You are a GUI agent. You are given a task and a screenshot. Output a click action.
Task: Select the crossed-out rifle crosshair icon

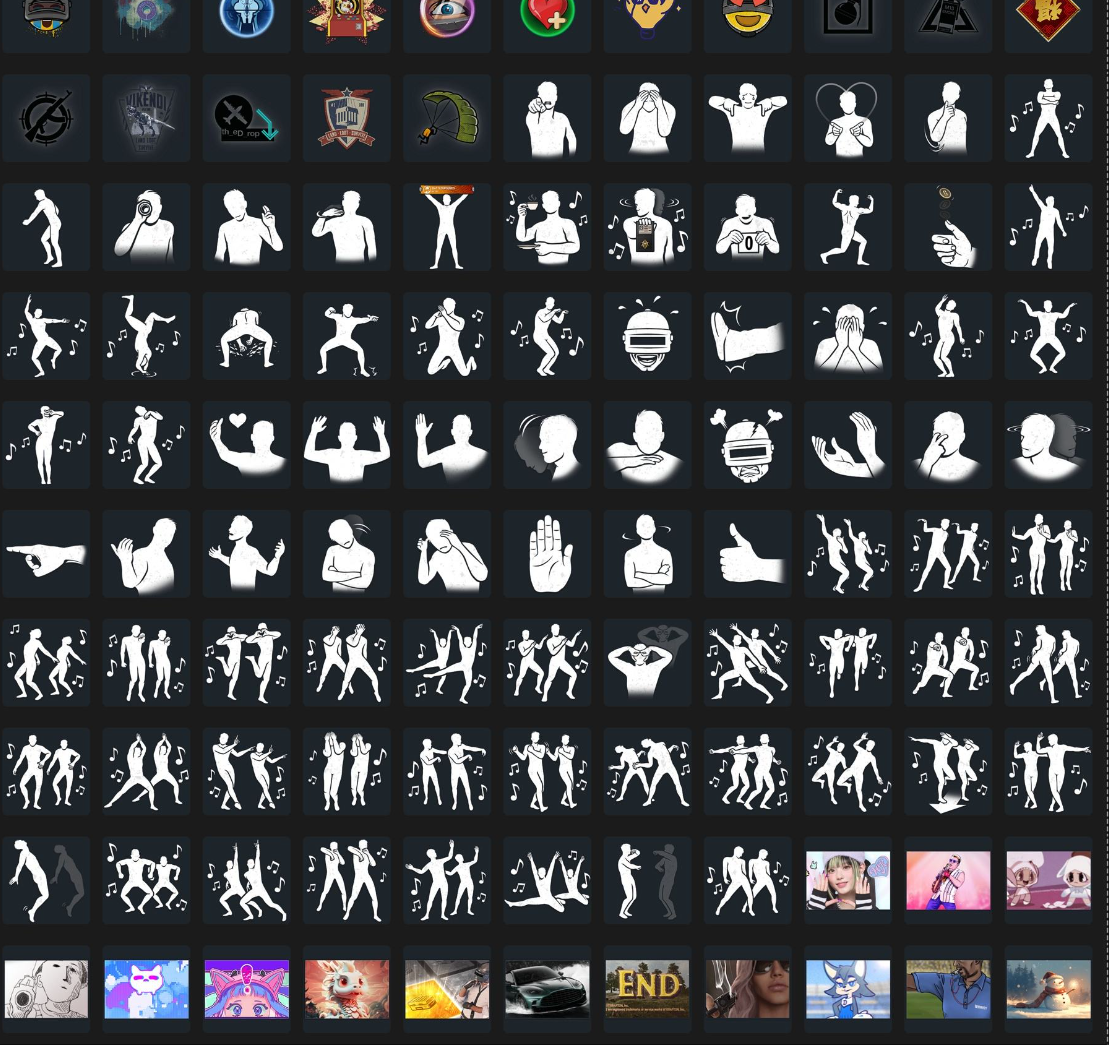click(46, 118)
